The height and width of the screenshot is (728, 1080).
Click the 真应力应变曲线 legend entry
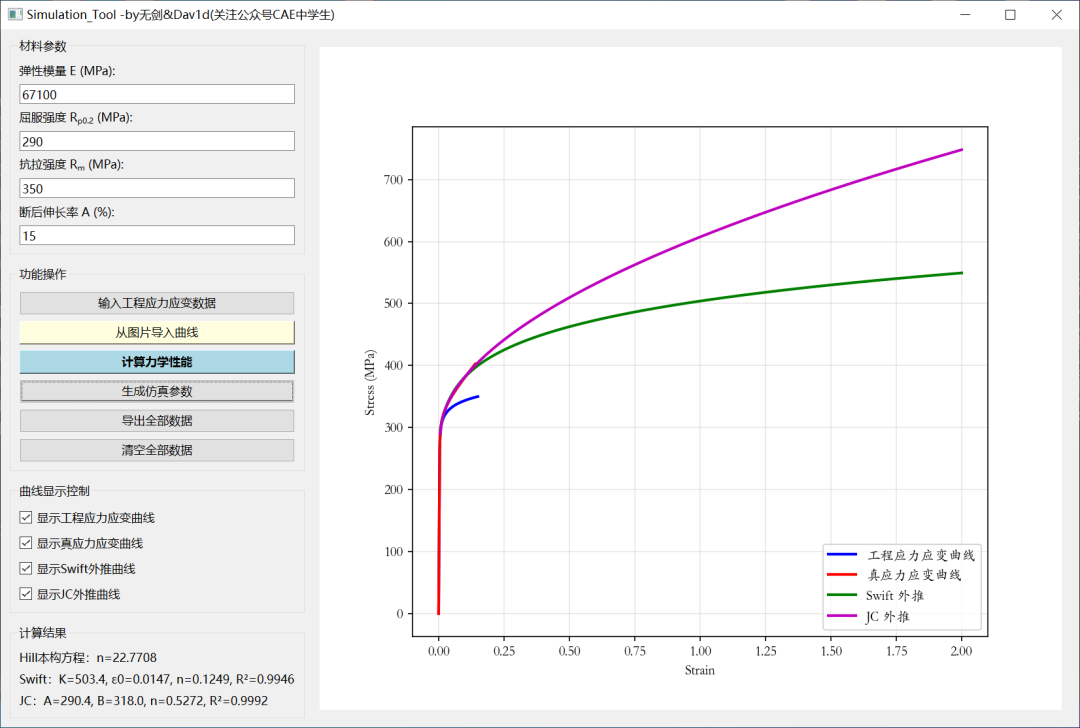click(894, 575)
